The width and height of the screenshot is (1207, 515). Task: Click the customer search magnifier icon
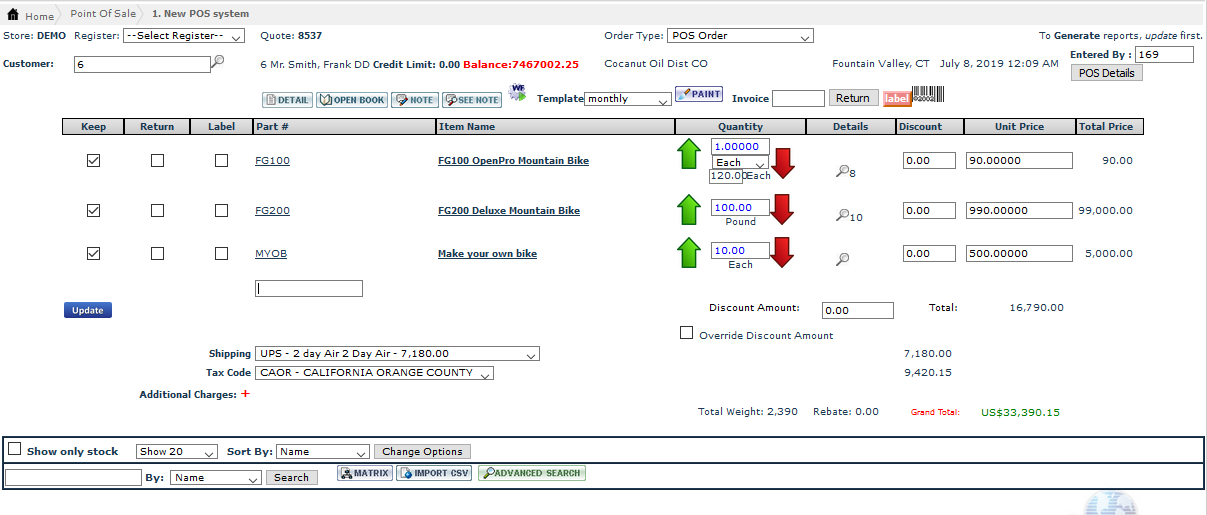[218, 62]
